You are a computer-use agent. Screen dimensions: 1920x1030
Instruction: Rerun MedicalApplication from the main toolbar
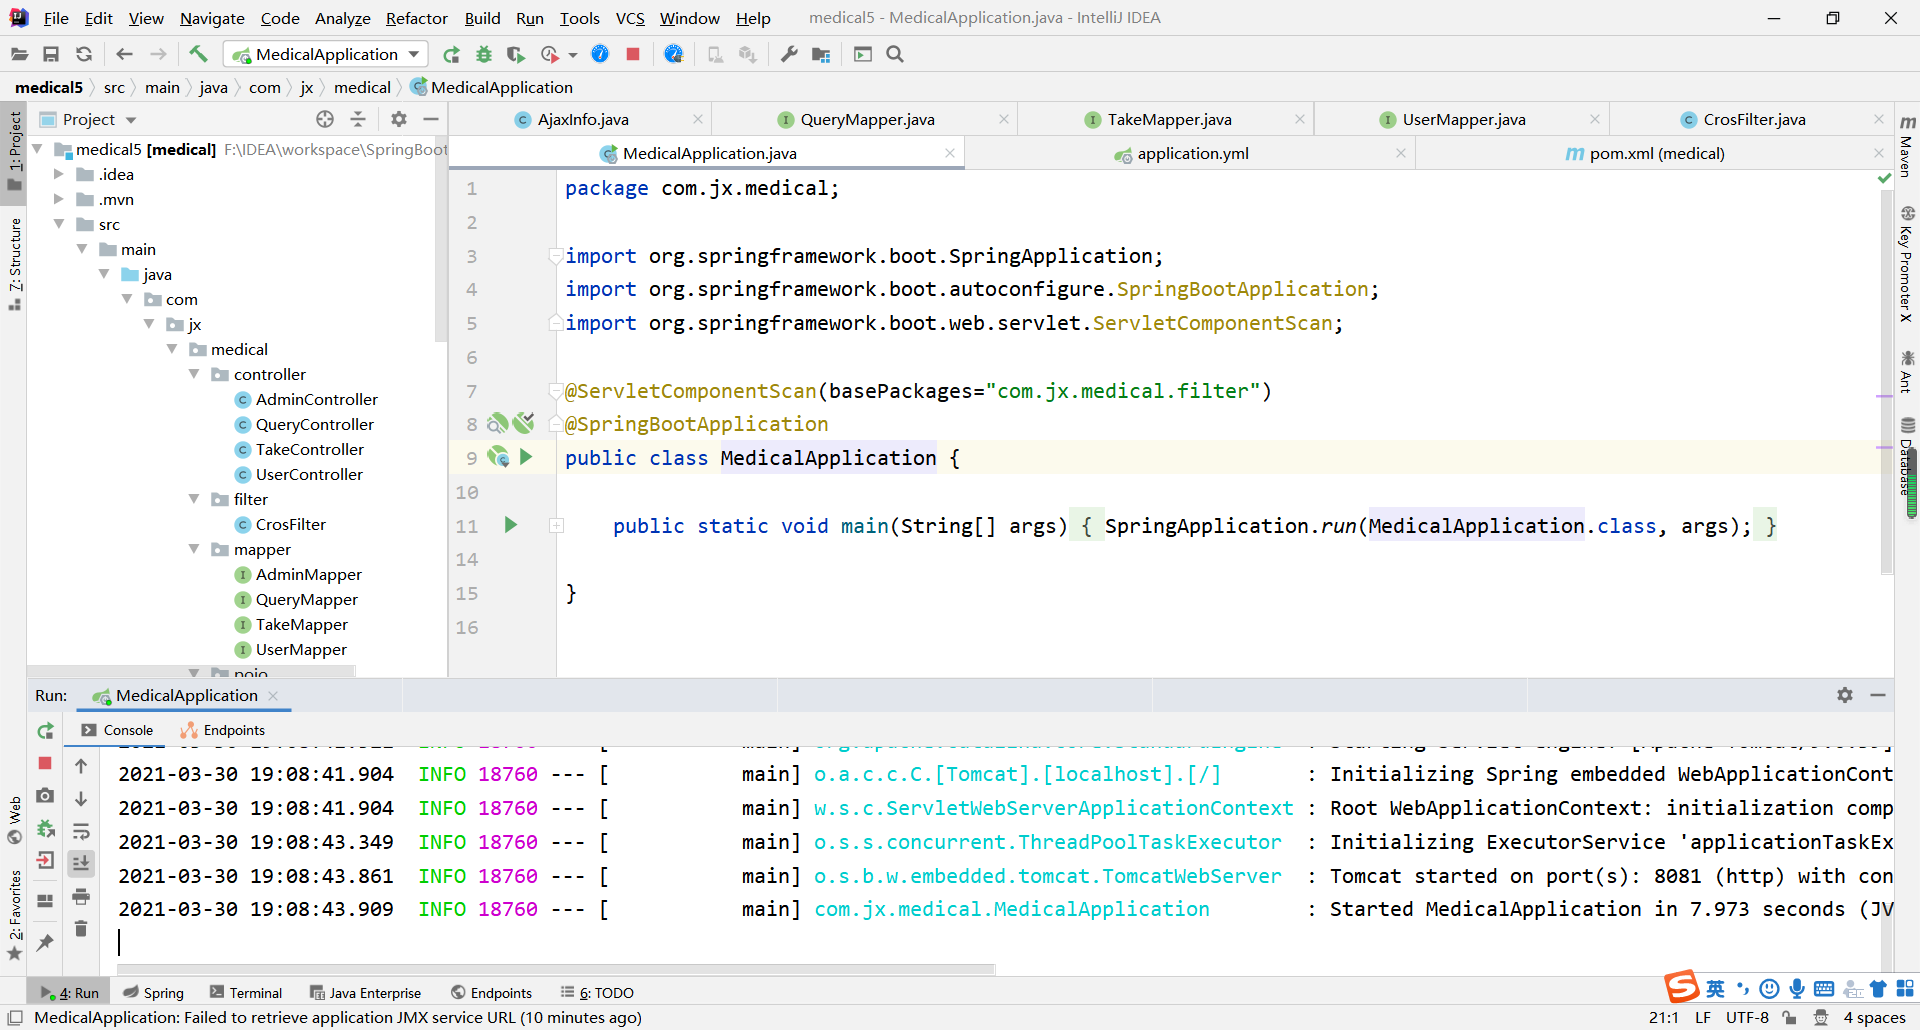[452, 54]
